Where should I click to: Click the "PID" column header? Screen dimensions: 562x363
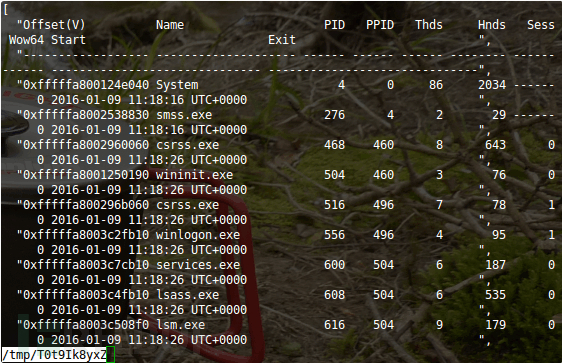334,25
